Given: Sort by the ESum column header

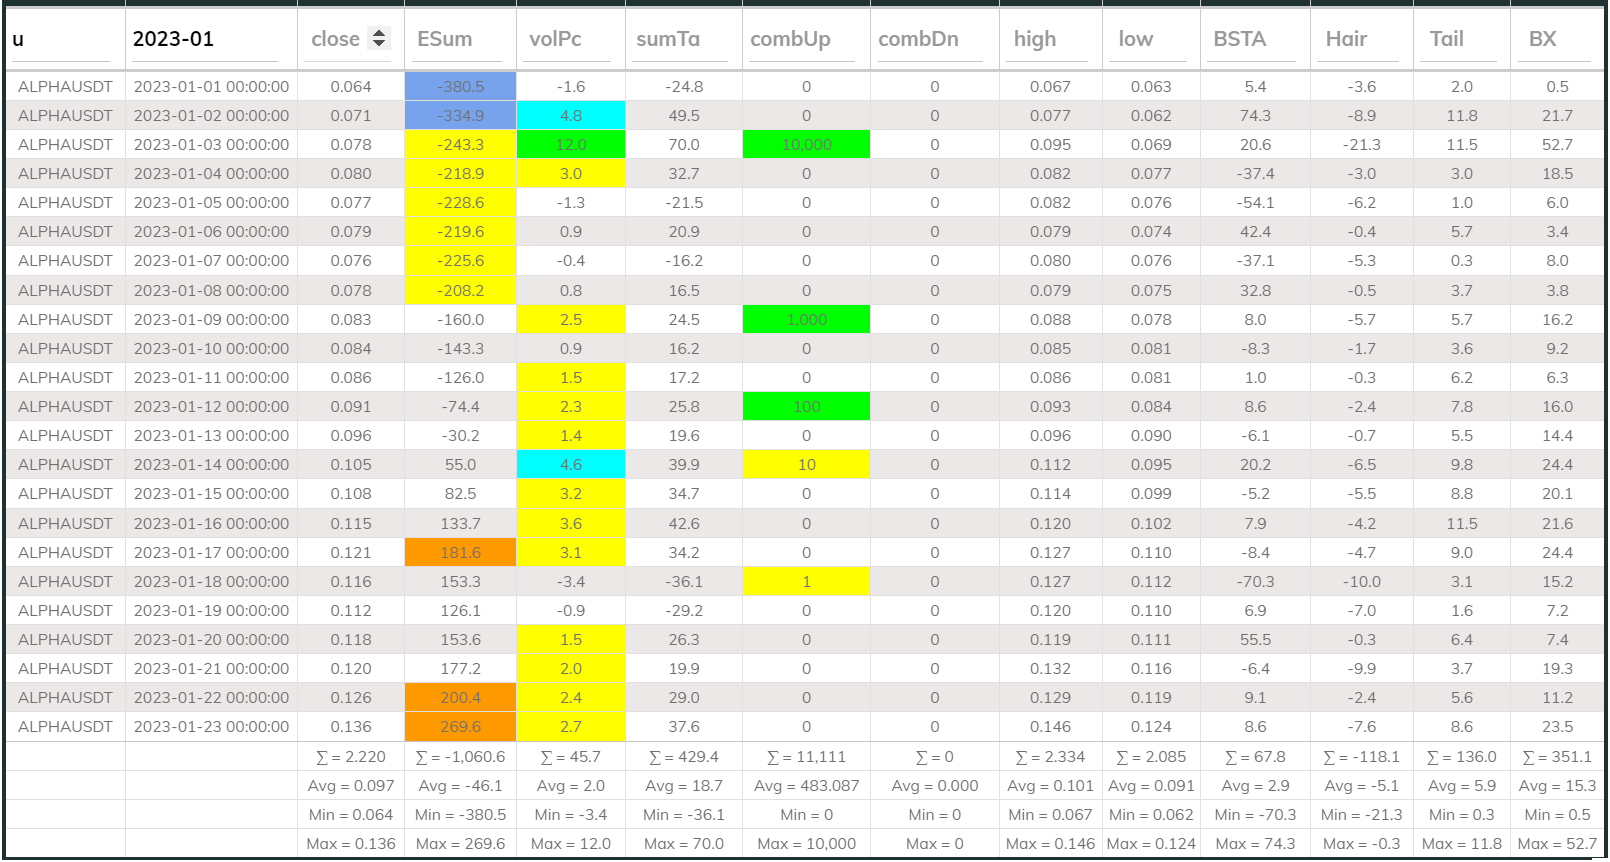Looking at the screenshot, I should (445, 39).
